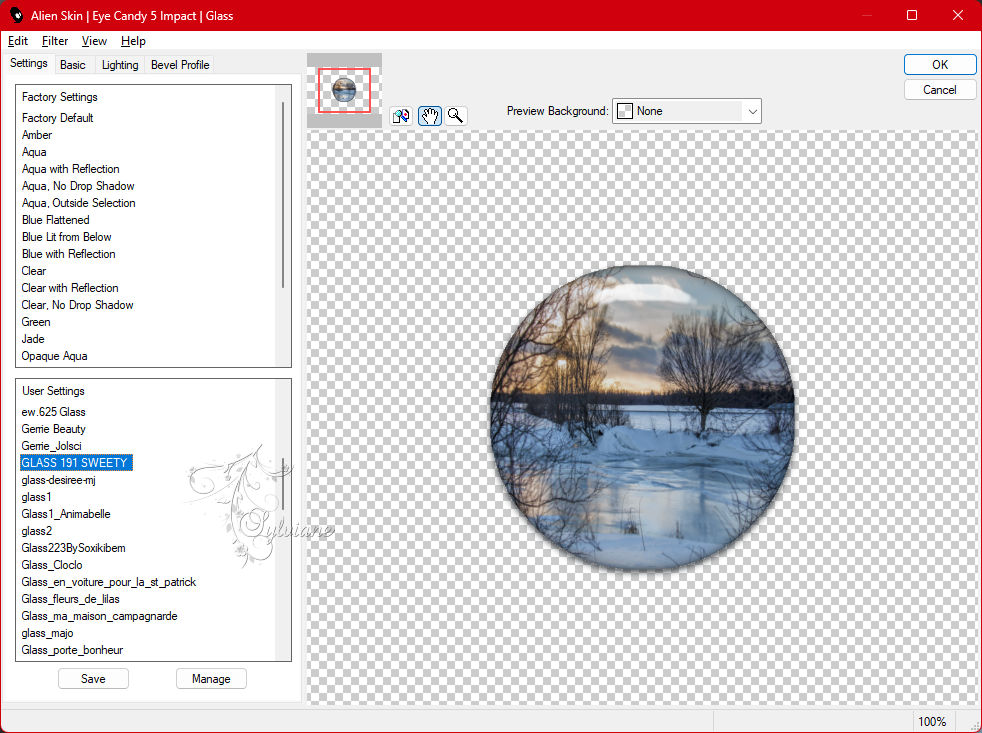Switch to the Lighting tab
Screen dimensions: 982x733
pyautogui.click(x=120, y=65)
